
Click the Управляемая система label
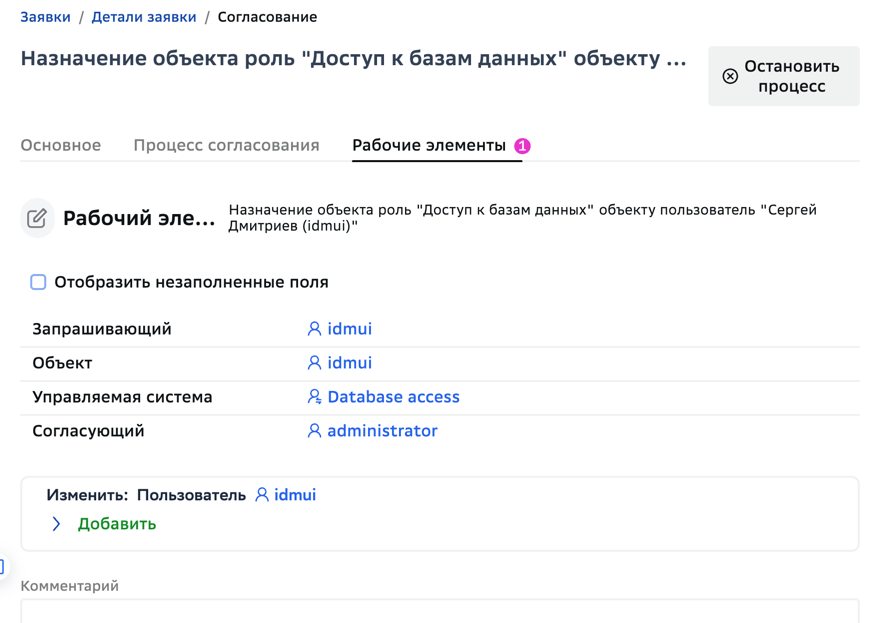[122, 397]
